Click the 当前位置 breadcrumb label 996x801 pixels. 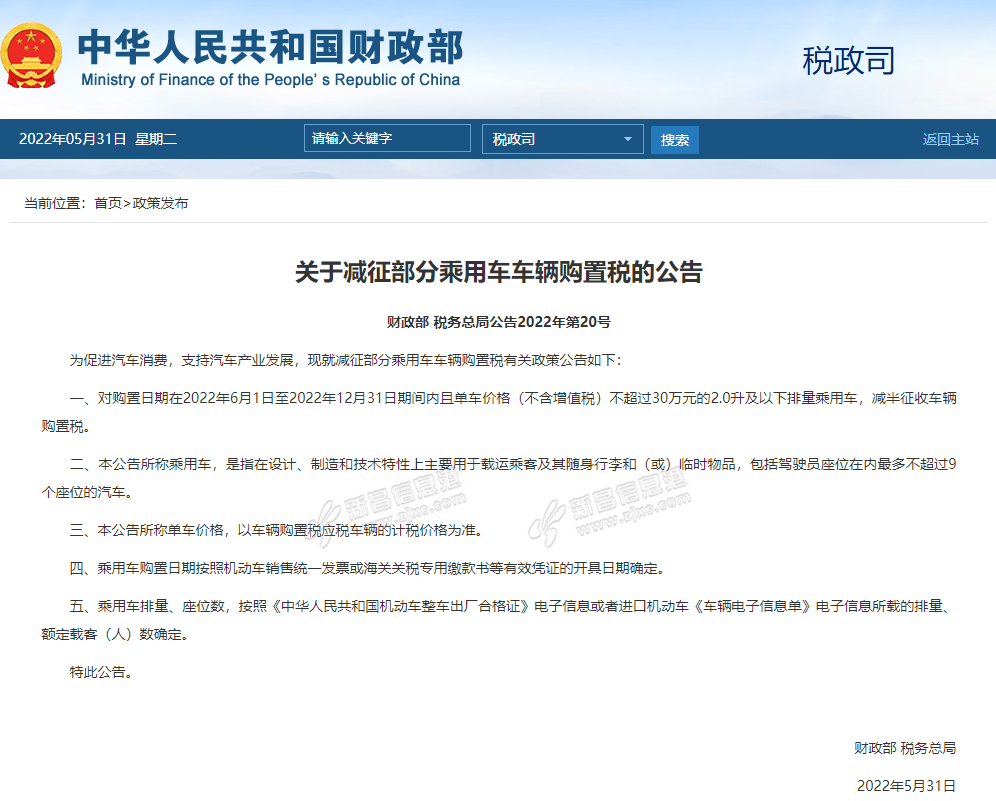point(55,203)
